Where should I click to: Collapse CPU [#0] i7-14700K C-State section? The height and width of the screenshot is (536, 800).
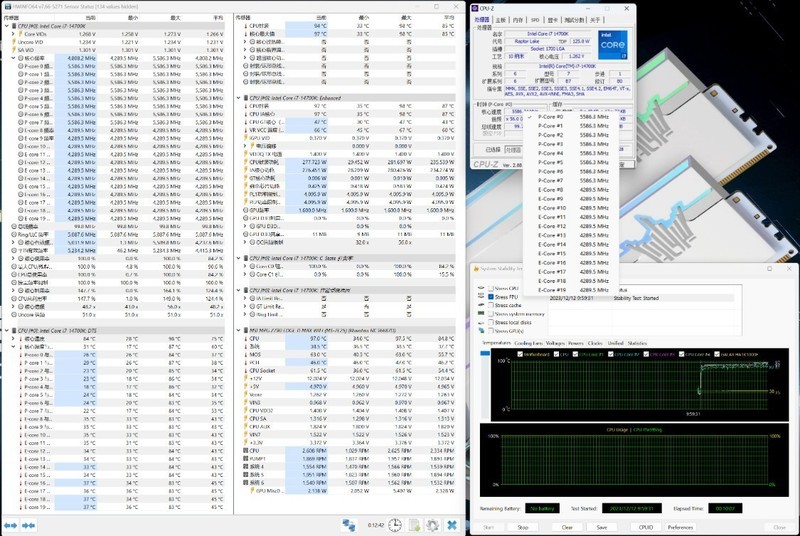pyautogui.click(x=239, y=258)
